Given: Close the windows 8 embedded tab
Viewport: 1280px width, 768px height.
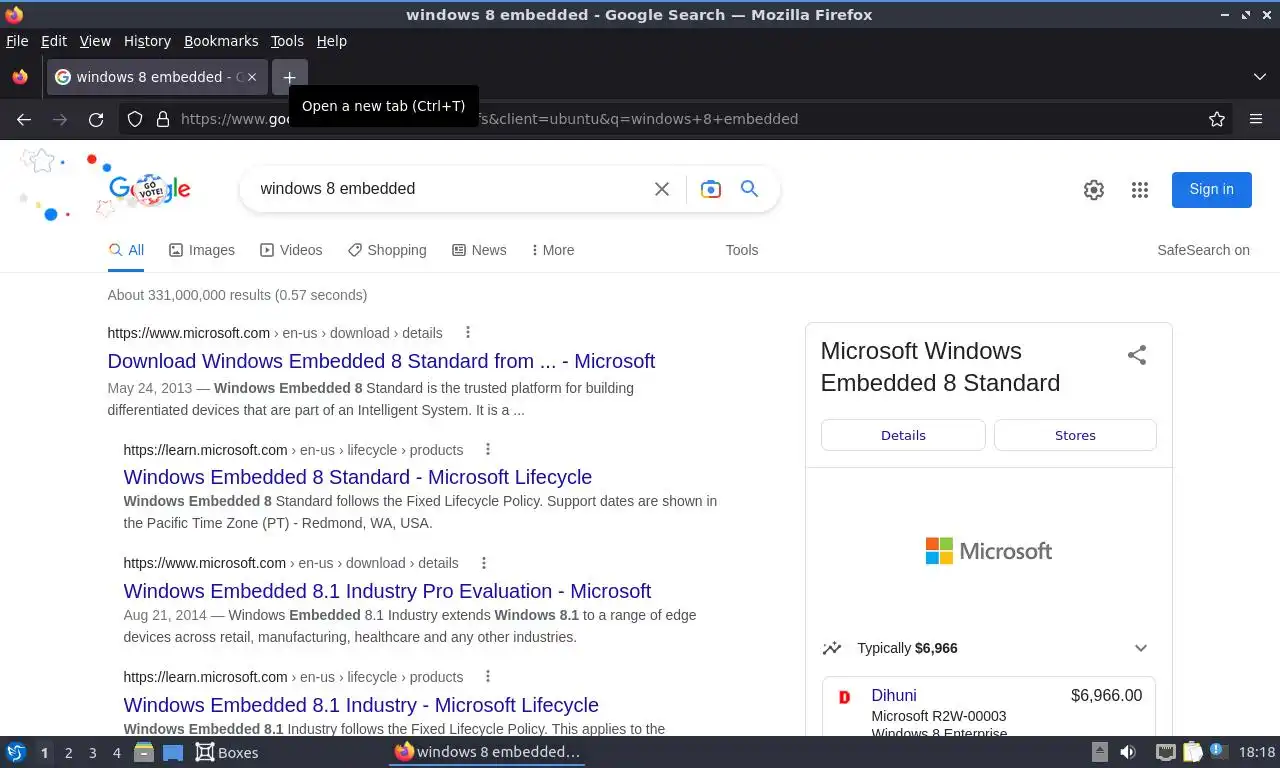Looking at the screenshot, I should 251,77.
